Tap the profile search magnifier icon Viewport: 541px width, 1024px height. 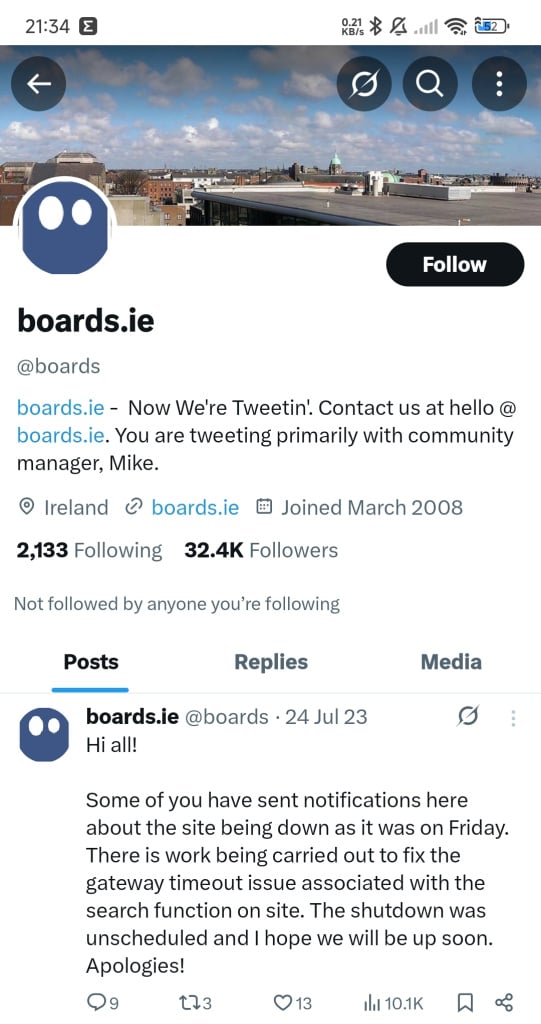click(x=430, y=83)
